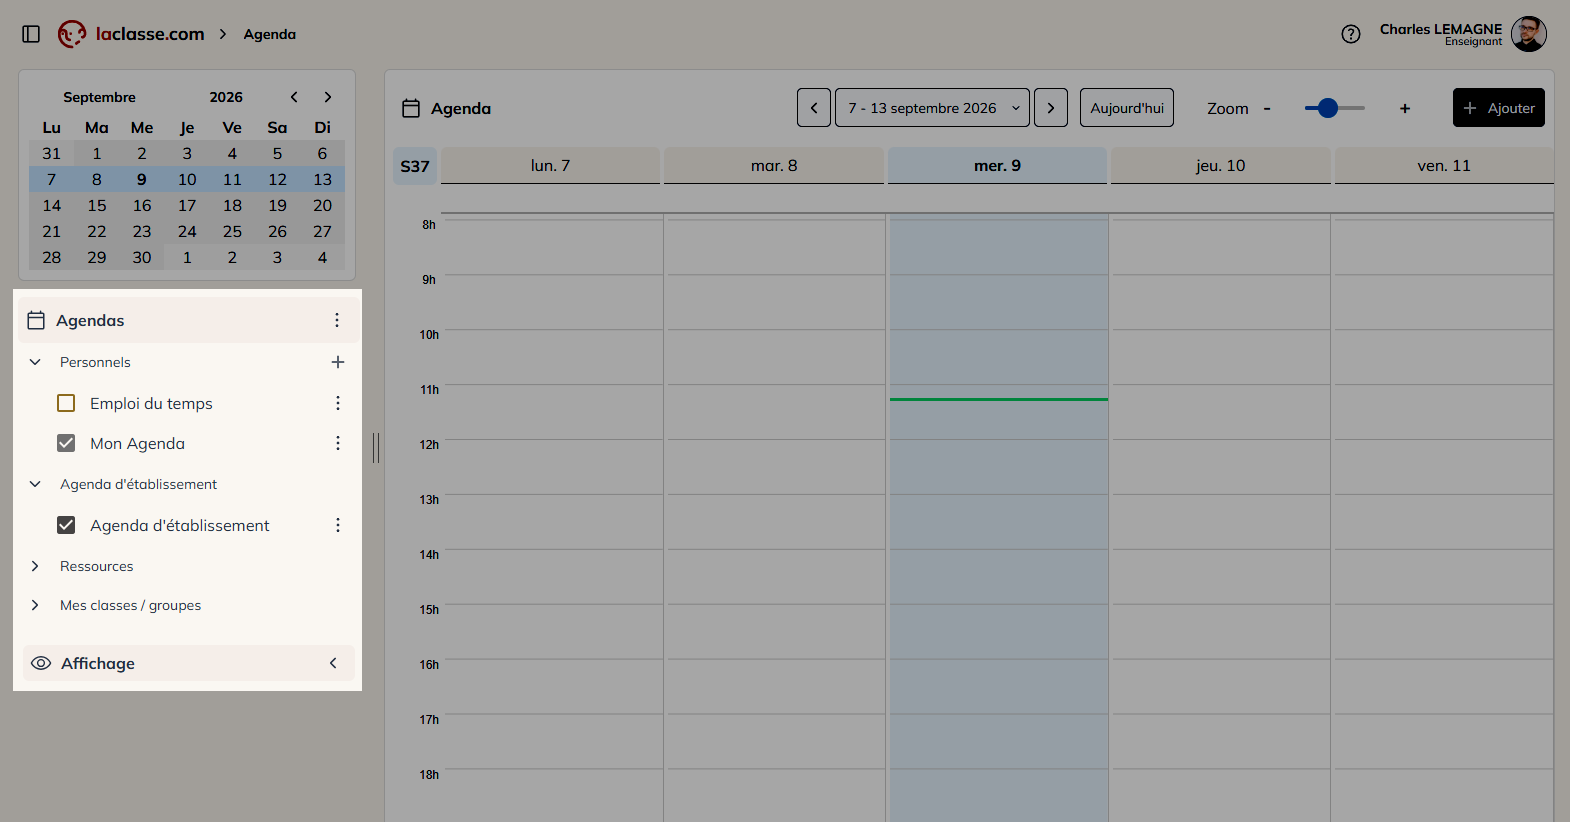Viewport: 1570px width, 822px height.
Task: Open Agendas section options menu
Action: tap(337, 320)
